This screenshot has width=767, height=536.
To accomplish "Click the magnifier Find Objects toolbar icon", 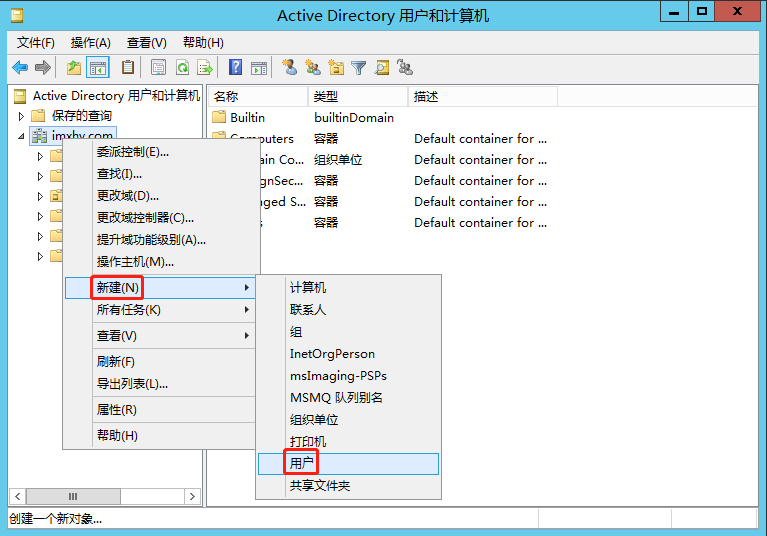I will (382, 67).
